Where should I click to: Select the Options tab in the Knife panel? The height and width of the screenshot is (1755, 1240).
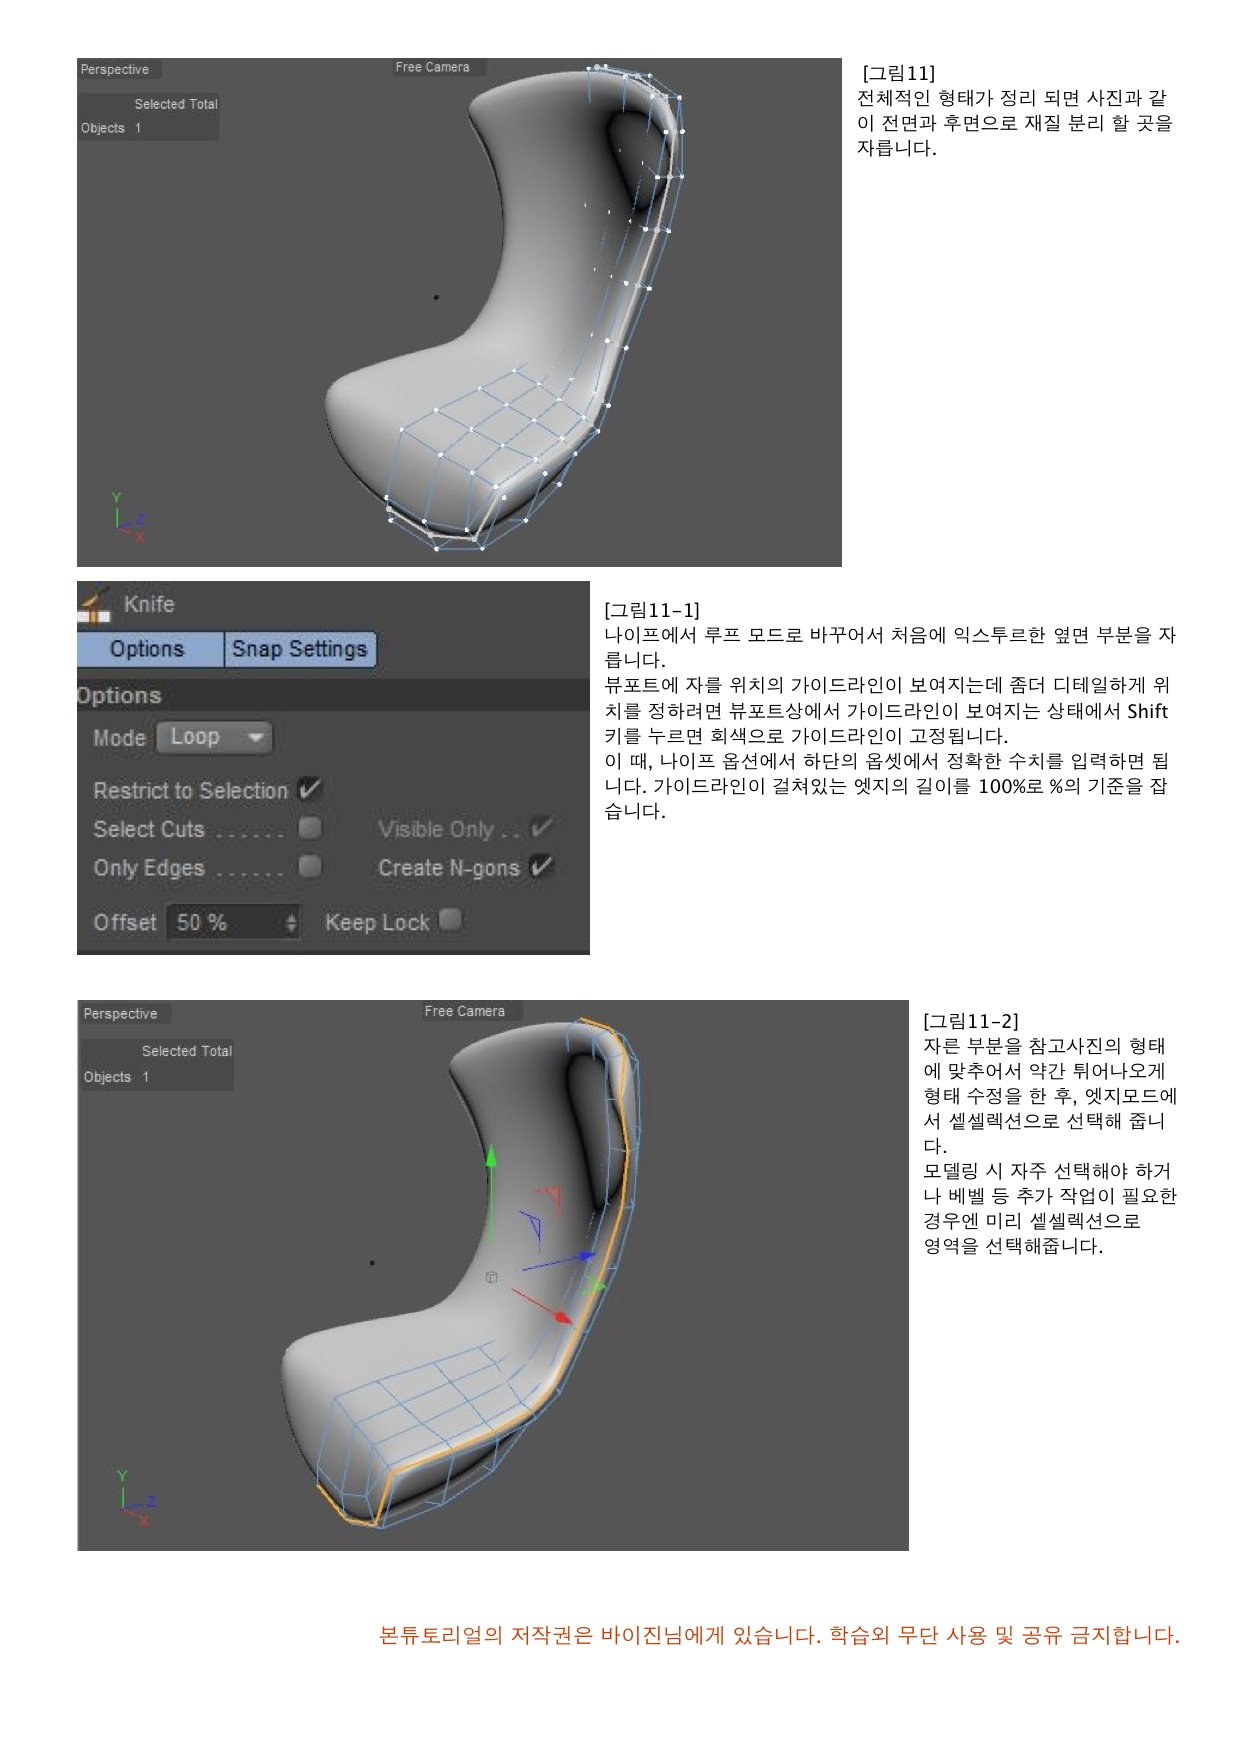pyautogui.click(x=148, y=649)
